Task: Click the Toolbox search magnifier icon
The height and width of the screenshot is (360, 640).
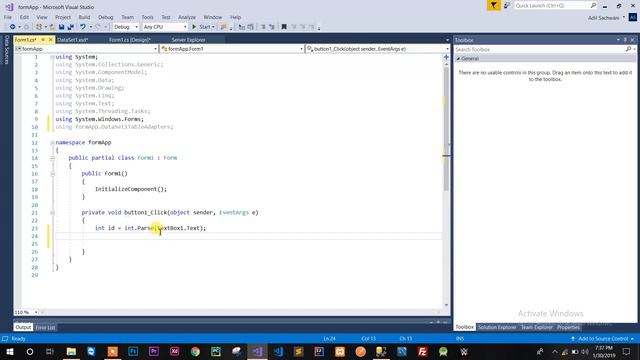Action: pos(628,49)
